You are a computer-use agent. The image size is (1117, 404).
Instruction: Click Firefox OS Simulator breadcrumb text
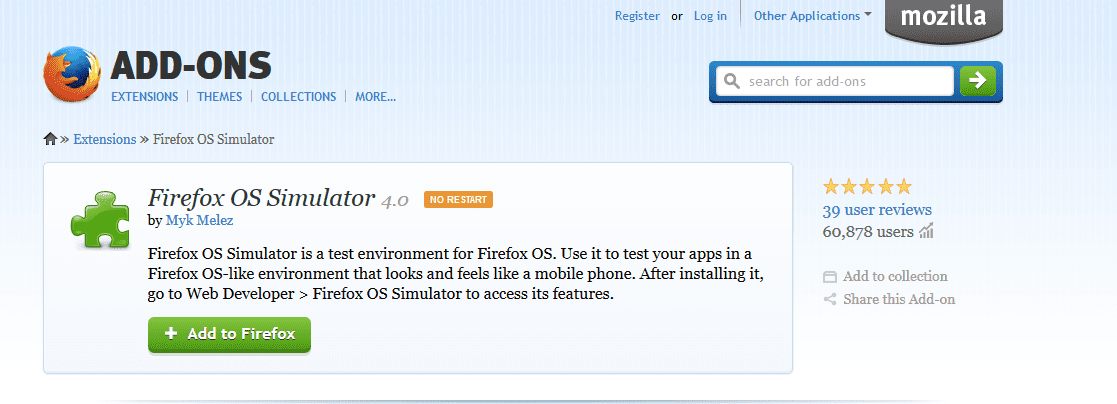click(214, 139)
